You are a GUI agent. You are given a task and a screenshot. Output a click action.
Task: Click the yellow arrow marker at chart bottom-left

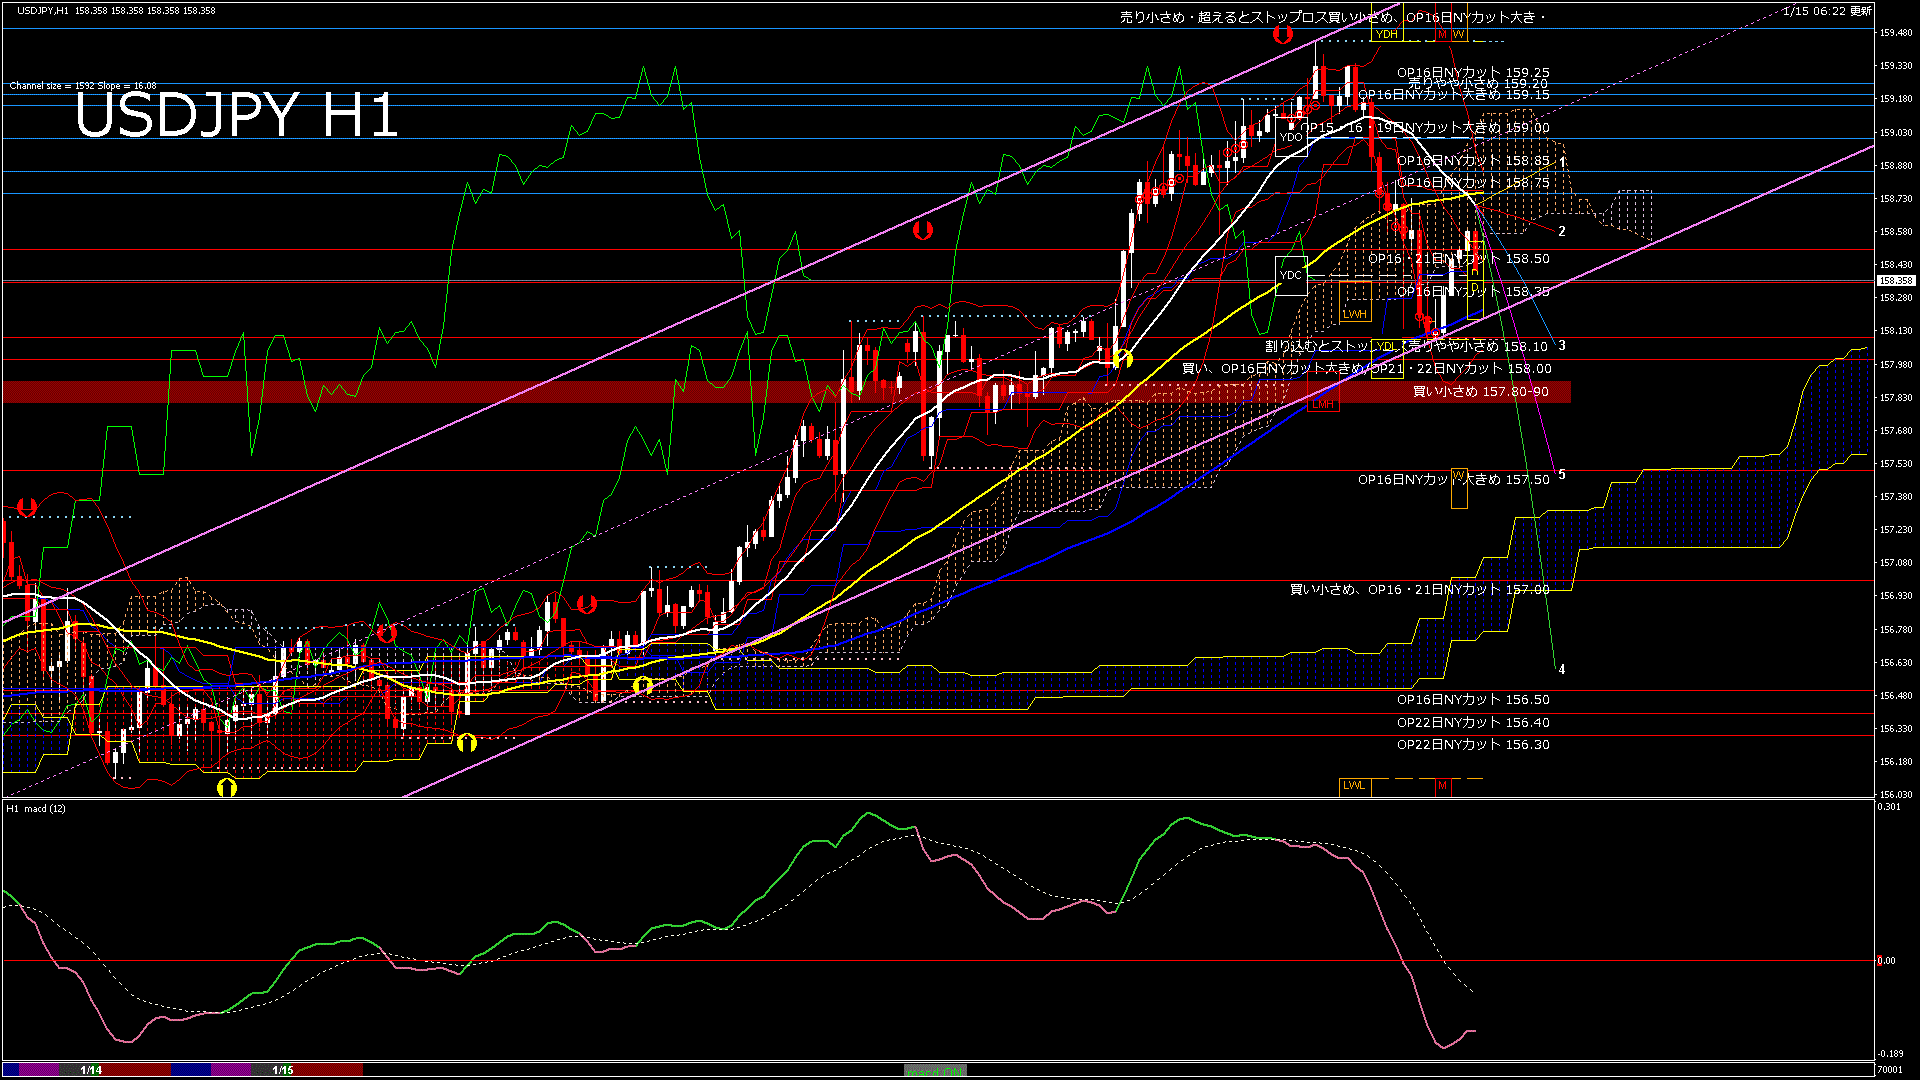[x=227, y=788]
